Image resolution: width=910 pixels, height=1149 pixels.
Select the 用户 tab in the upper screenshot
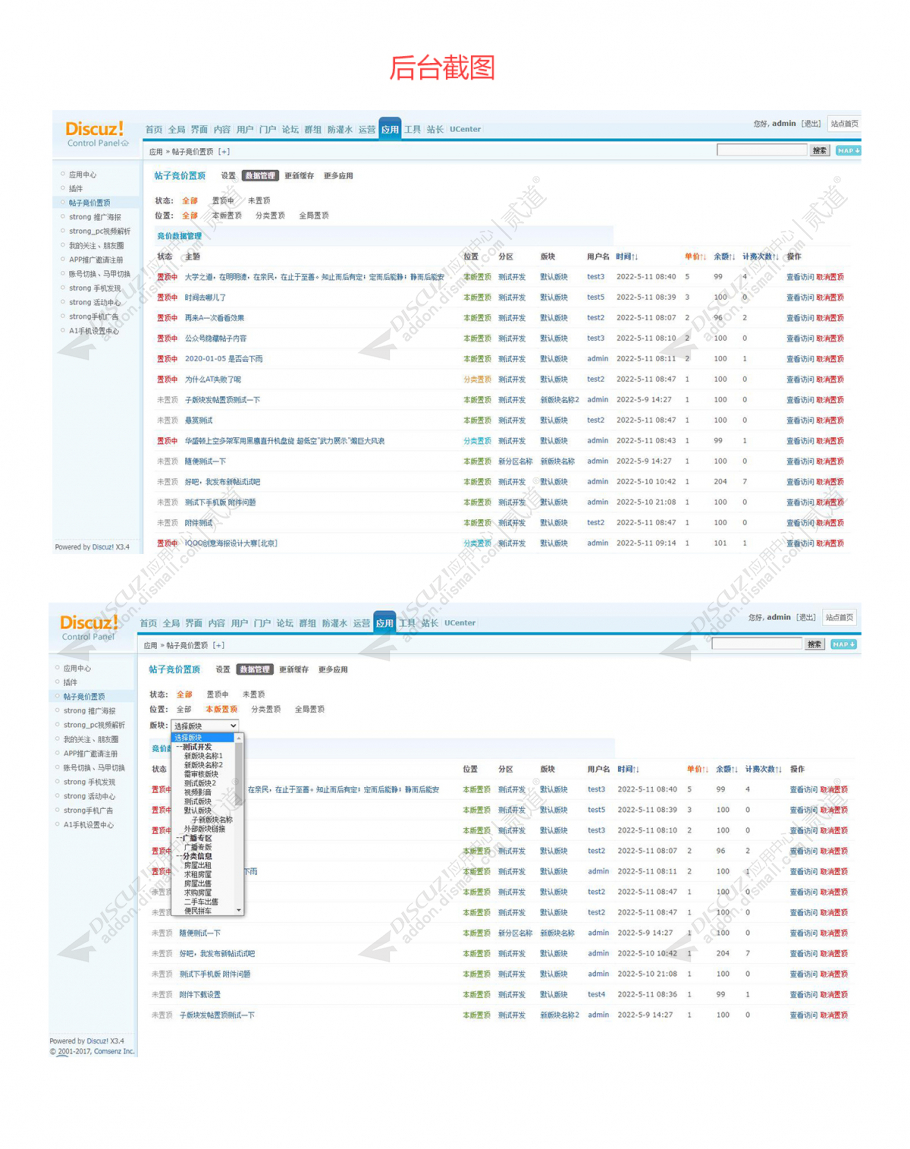(245, 130)
